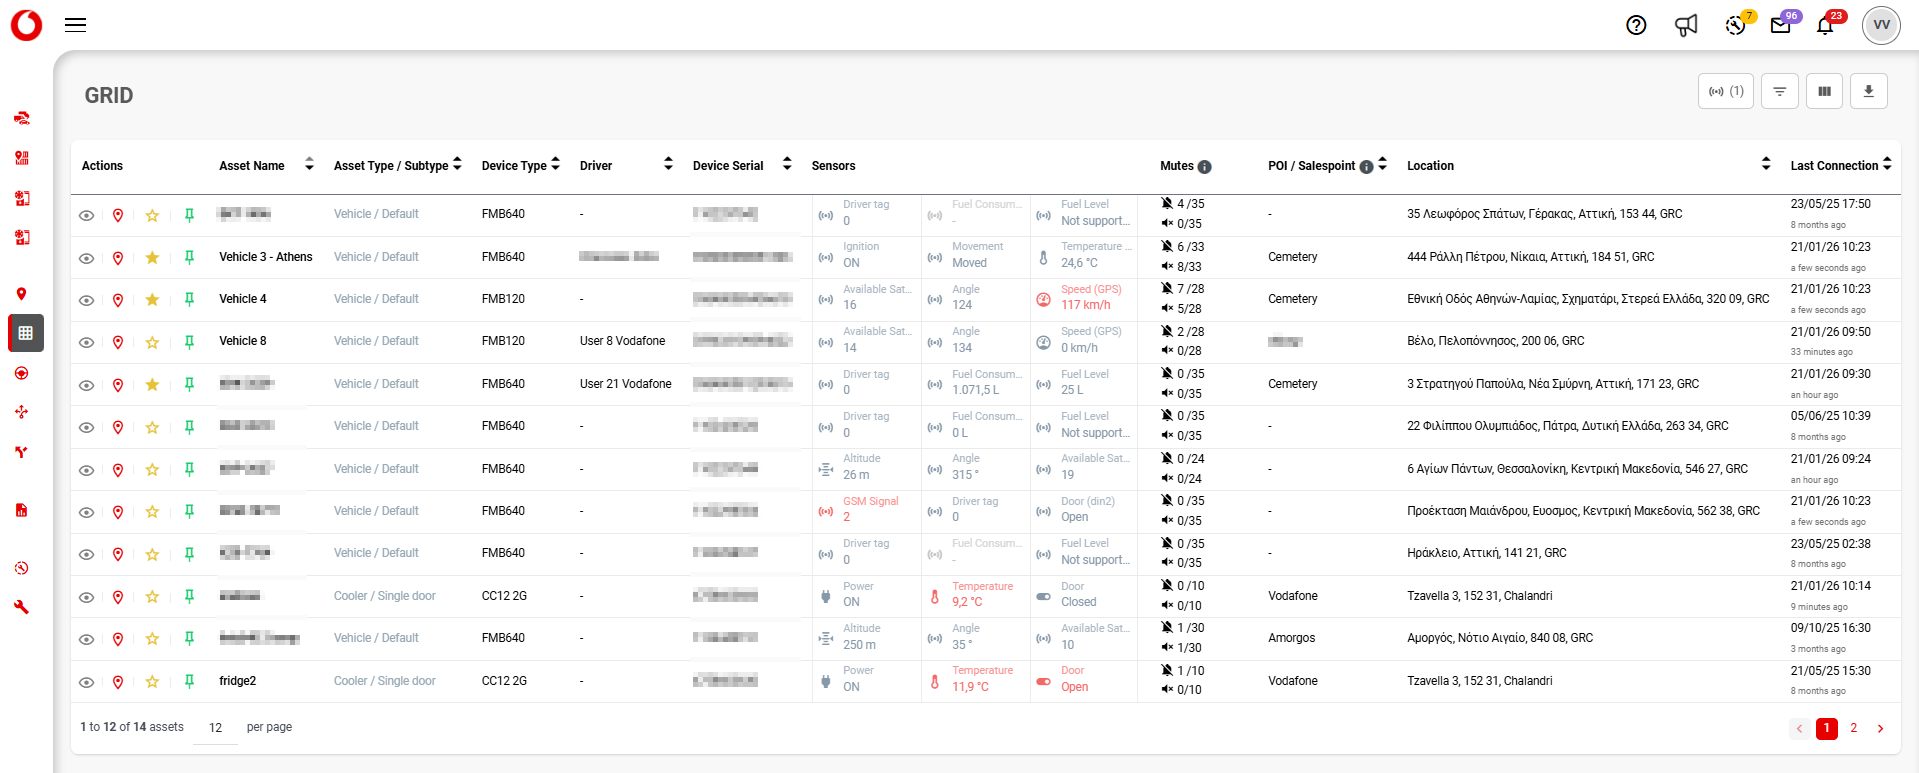Screen dimensions: 1919x773
Task: Sort by Asset Name column arrows
Action: (x=309, y=165)
